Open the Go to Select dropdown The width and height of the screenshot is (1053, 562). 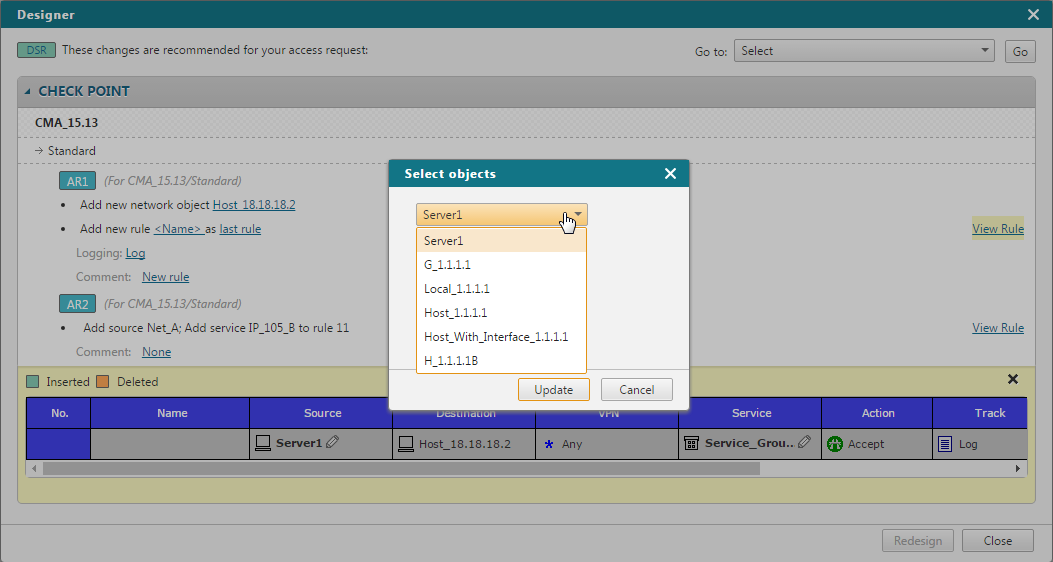pos(864,51)
